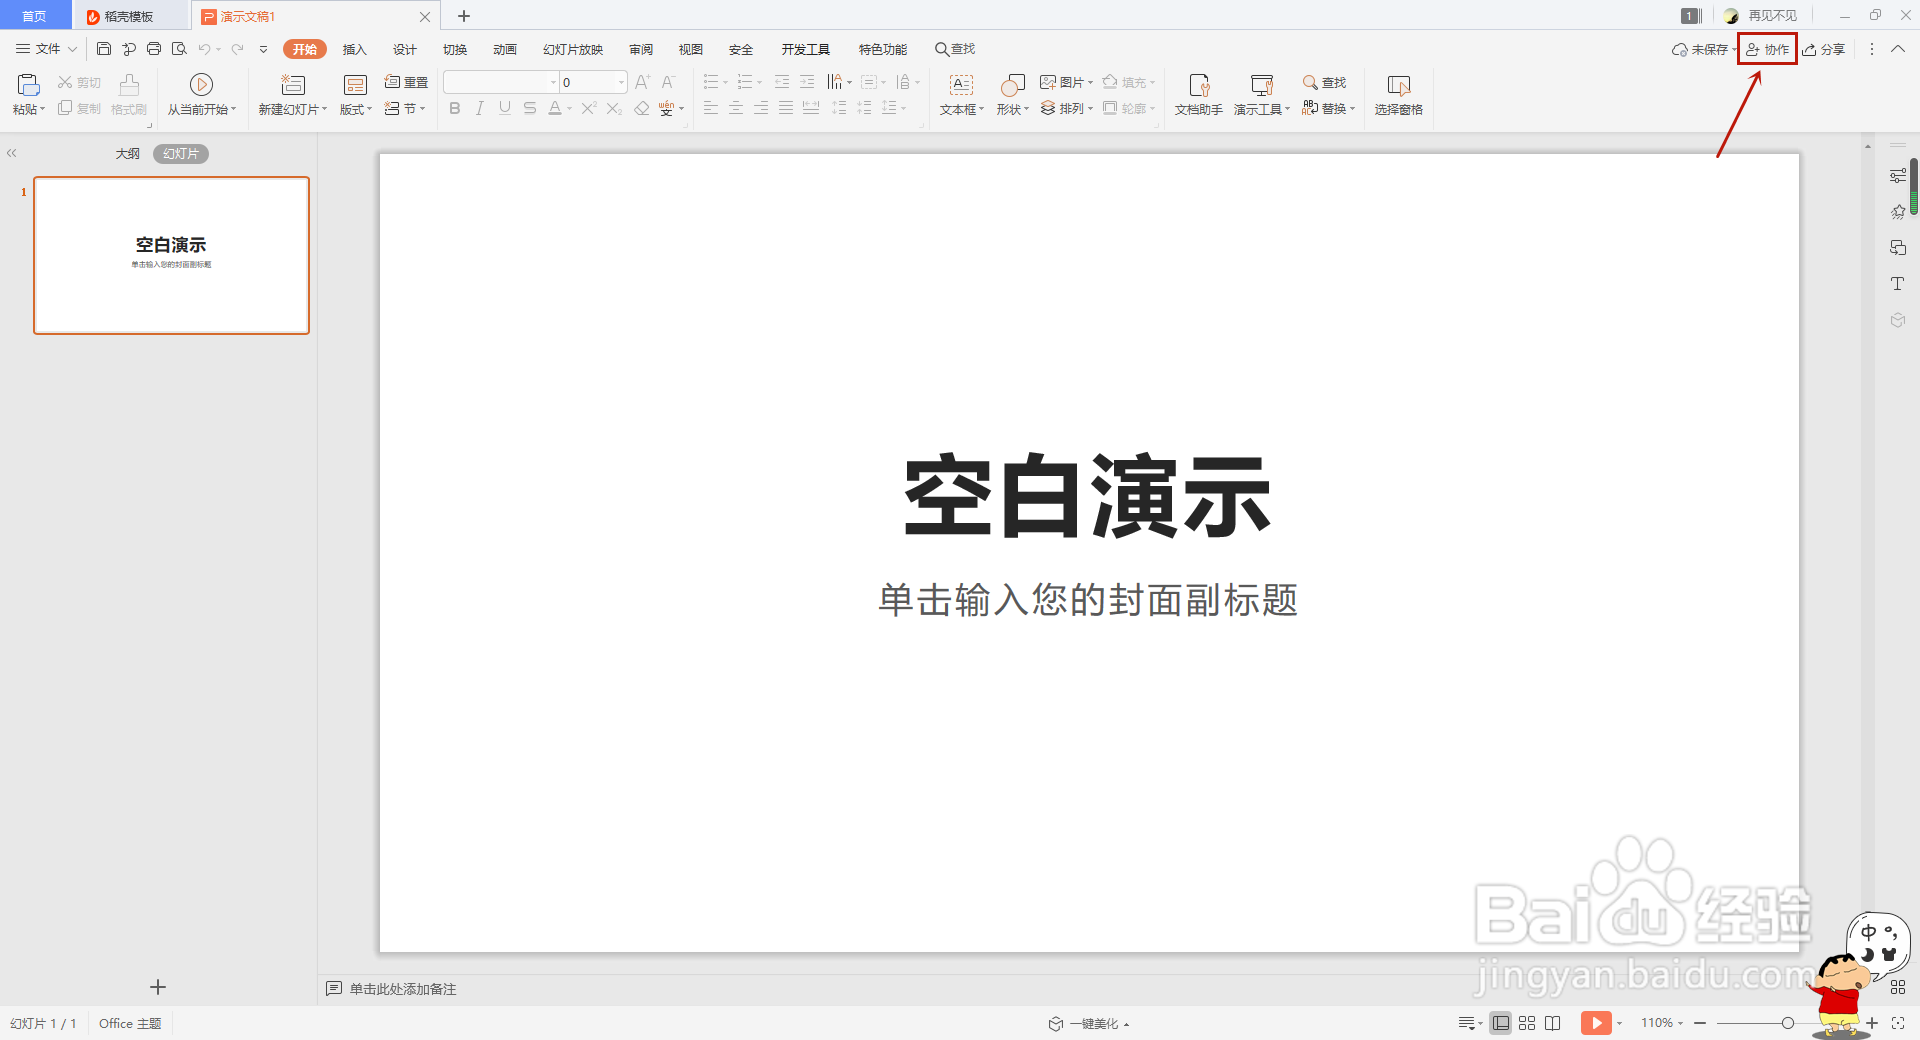This screenshot has width=1920, height=1040.
Task: Start slideshow playback in status bar
Action: pyautogui.click(x=1597, y=1023)
